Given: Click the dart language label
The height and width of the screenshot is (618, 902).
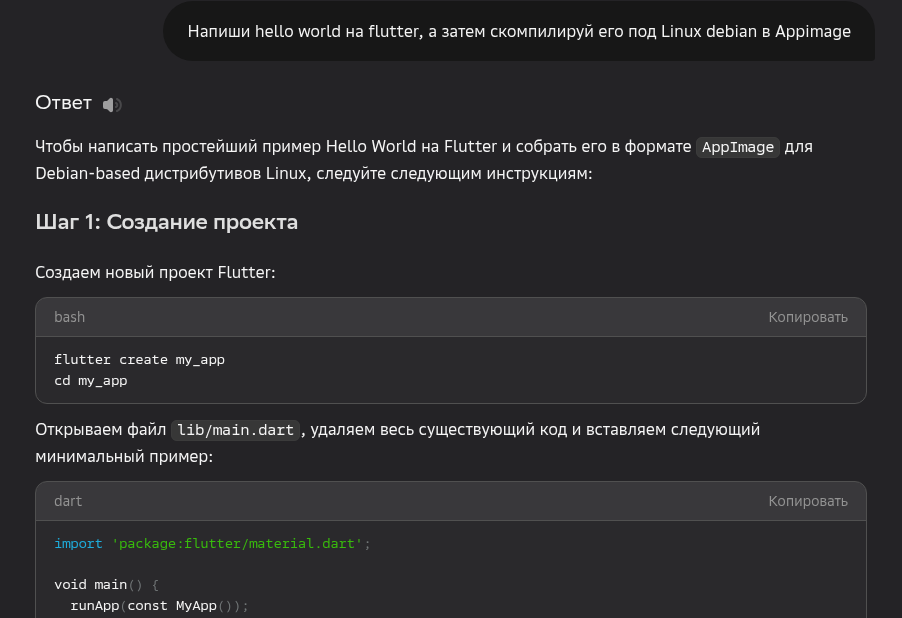Looking at the screenshot, I should tap(68, 501).
